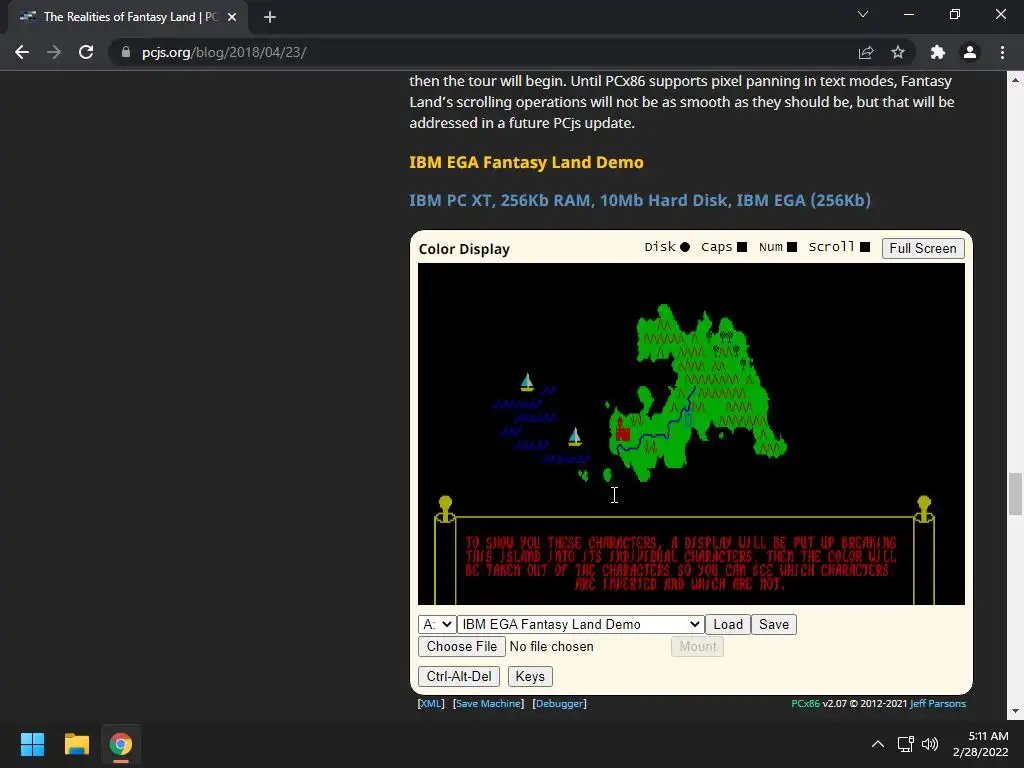Send Ctrl-Alt-Del to the machine
The image size is (1024, 768).
pos(459,677)
